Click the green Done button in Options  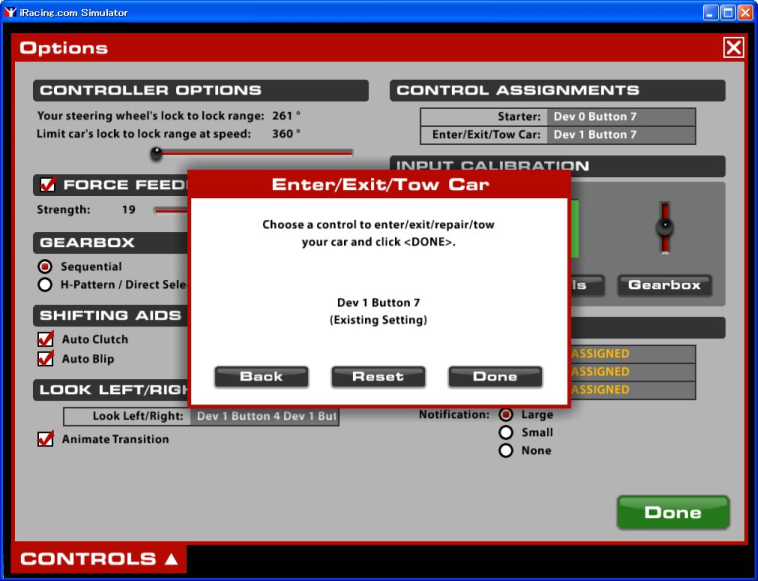(x=673, y=512)
